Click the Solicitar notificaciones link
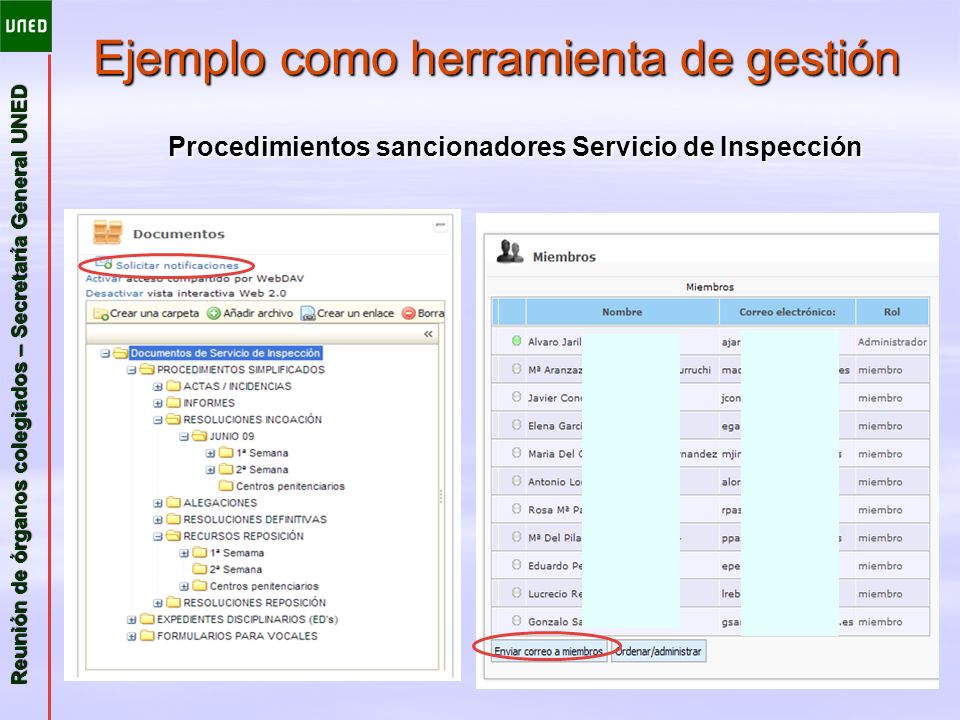 point(177,265)
